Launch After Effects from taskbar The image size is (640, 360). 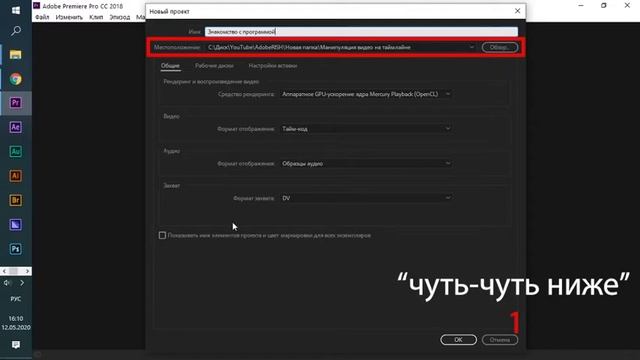pos(16,127)
